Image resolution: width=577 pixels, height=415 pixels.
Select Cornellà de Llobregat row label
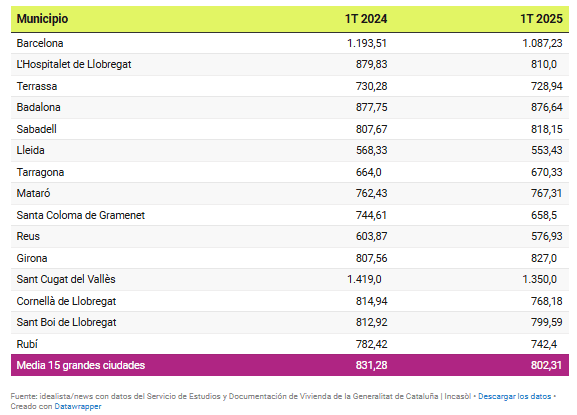[66, 301]
